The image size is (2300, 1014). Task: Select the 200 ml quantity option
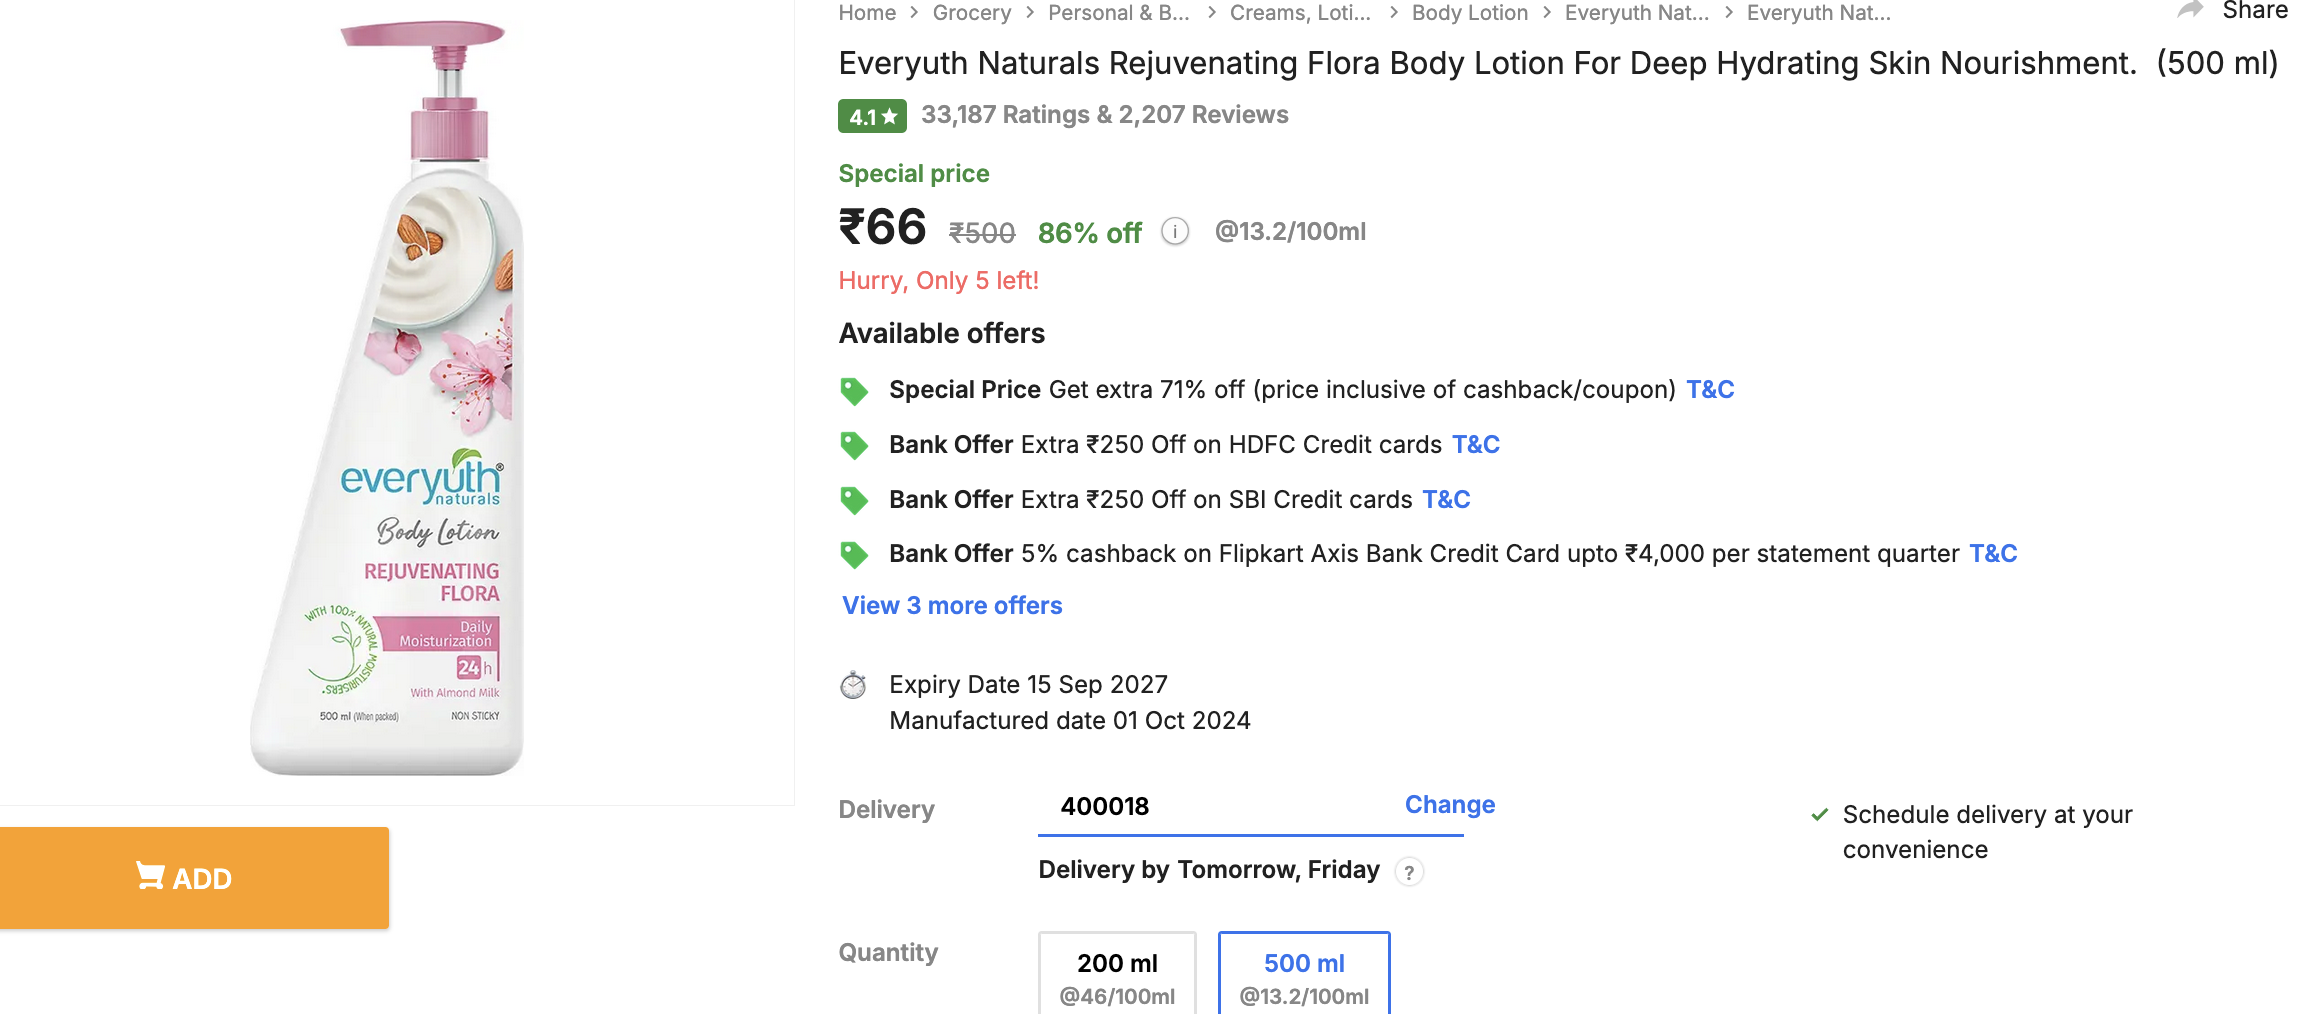click(x=1117, y=975)
